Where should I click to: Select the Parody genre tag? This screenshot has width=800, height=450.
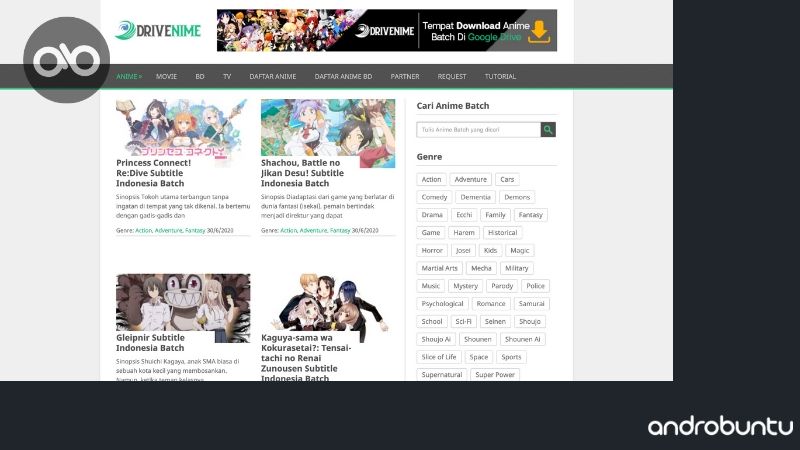point(502,286)
